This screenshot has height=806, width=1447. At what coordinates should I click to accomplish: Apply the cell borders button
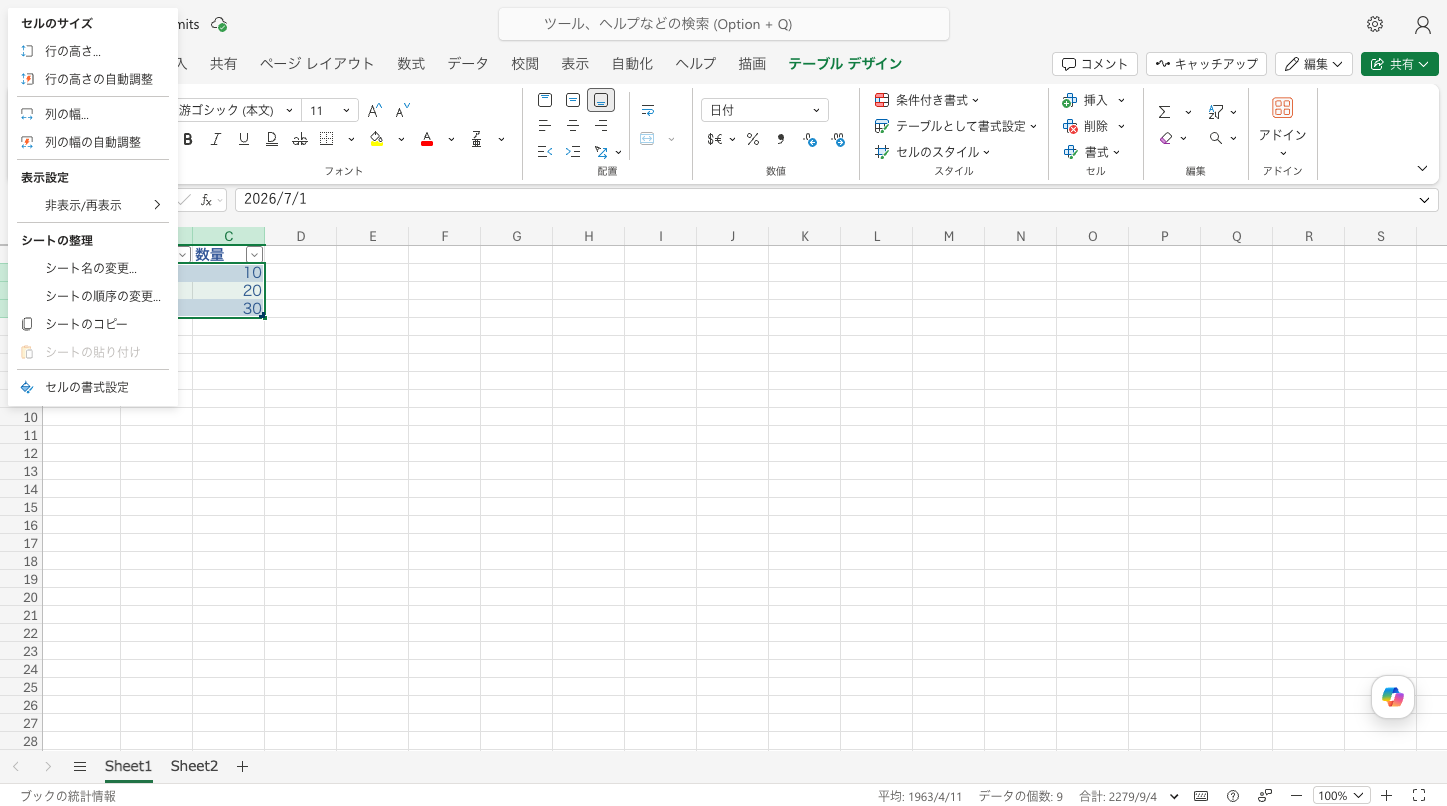(327, 139)
